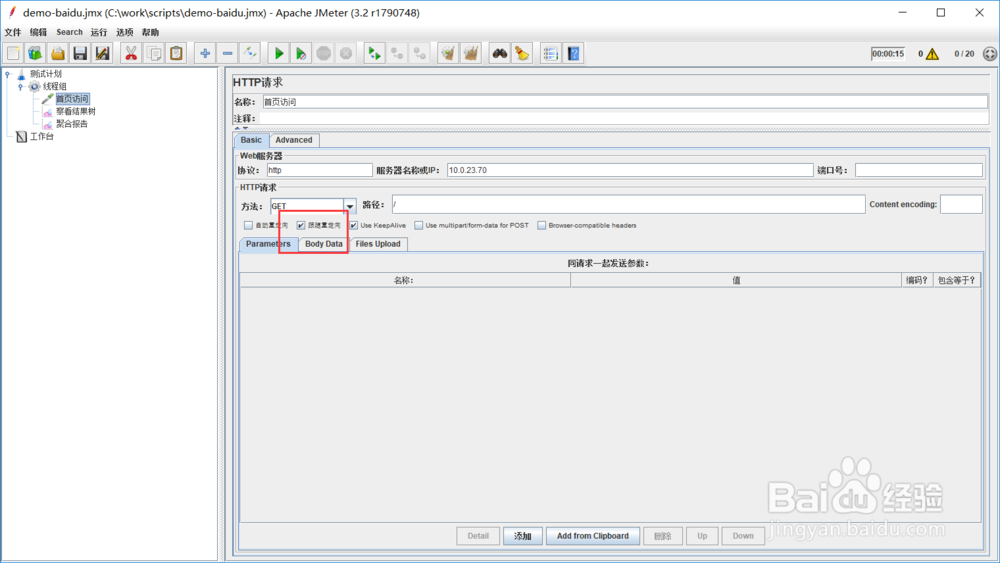Switch to the Advanced tab
1000x563 pixels.
tap(294, 140)
